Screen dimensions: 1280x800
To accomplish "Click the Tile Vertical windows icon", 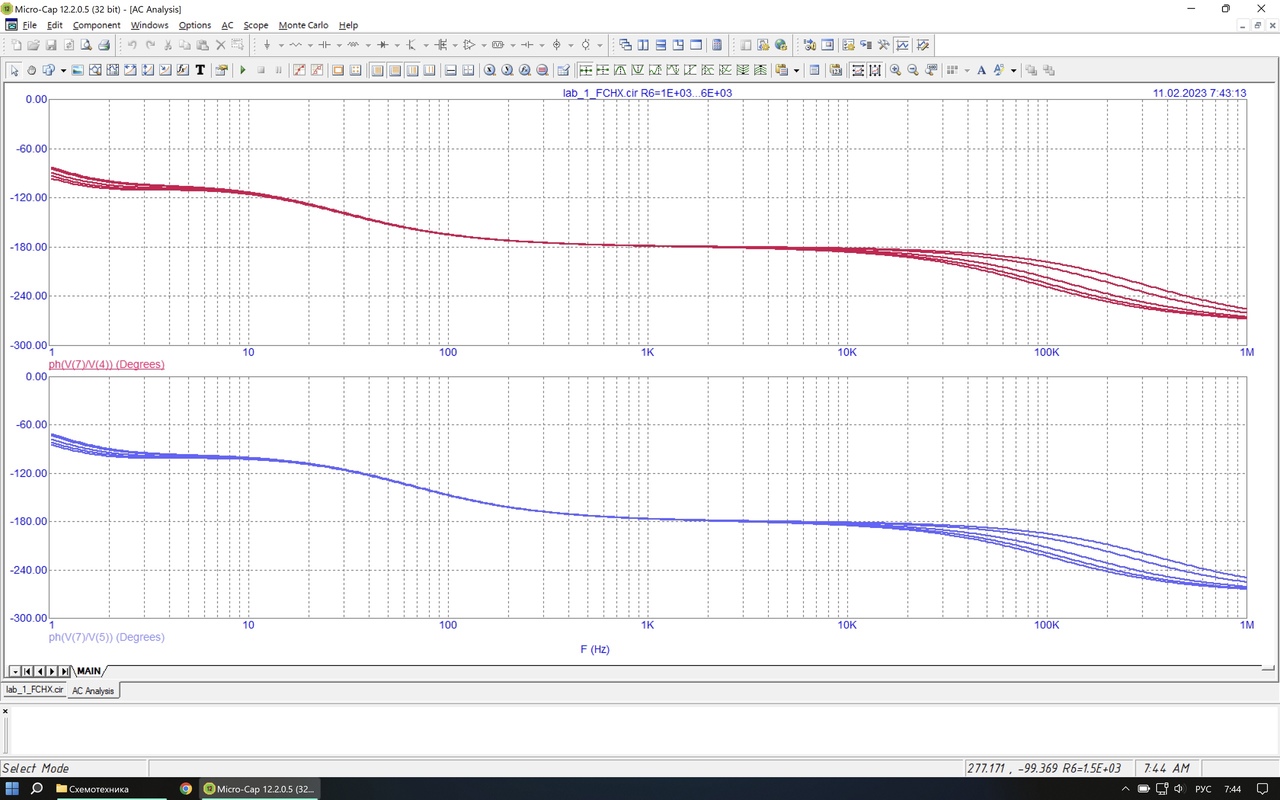I will (643, 45).
